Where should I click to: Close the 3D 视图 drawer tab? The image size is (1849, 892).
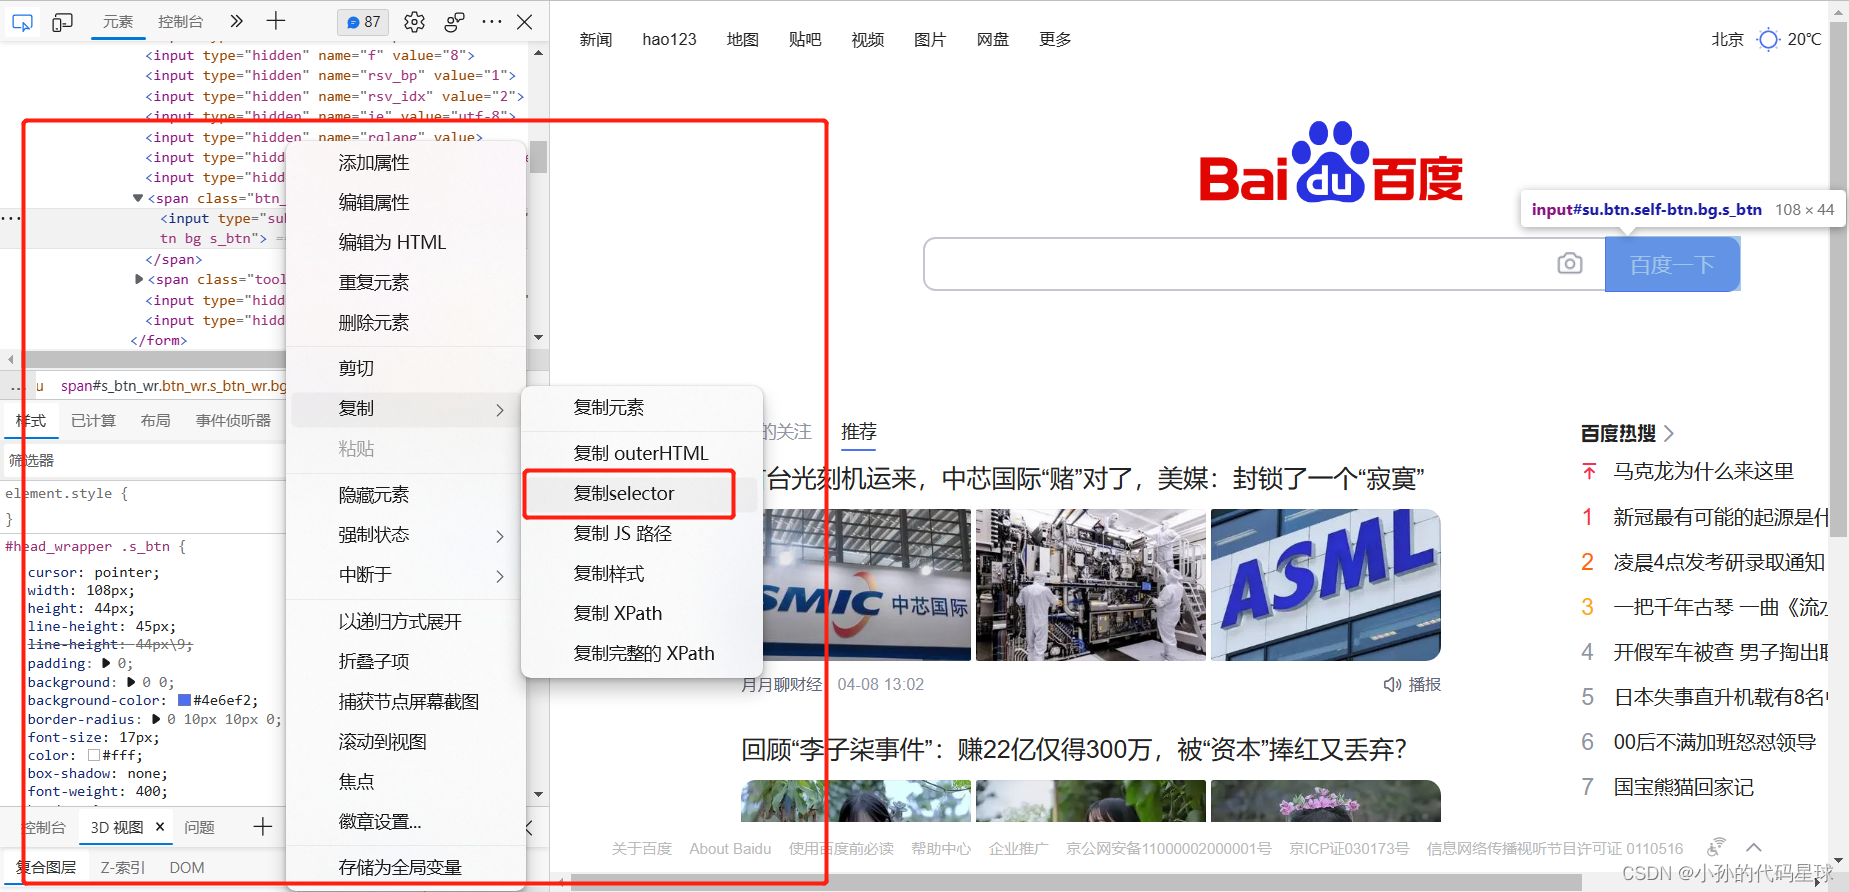coord(159,827)
